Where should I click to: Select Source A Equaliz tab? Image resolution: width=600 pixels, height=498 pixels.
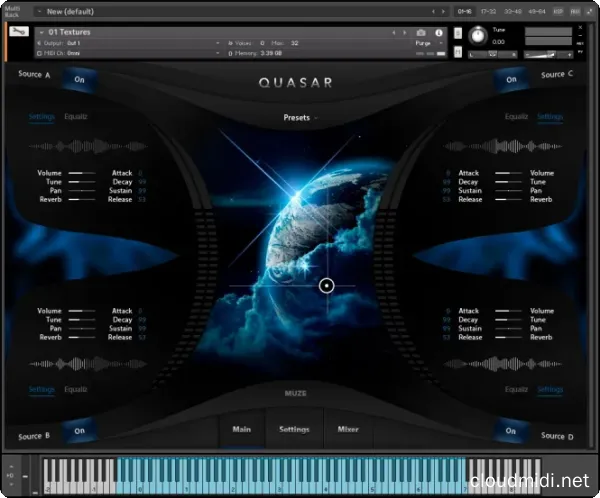[x=76, y=116]
